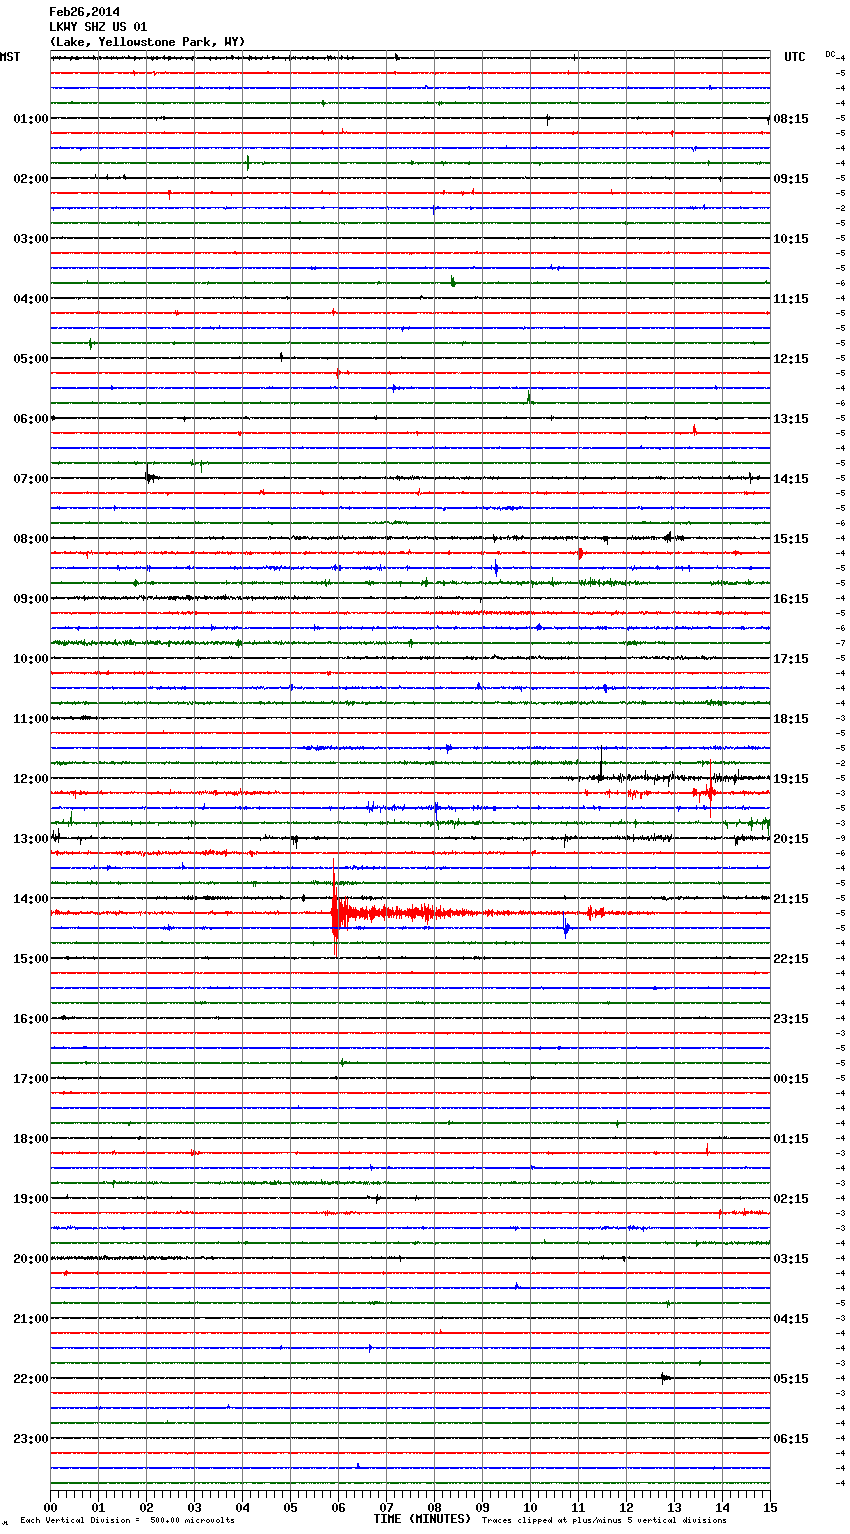This screenshot has width=850, height=1534.
Task: Click the 09:15 UTC time label
Action: tap(791, 179)
